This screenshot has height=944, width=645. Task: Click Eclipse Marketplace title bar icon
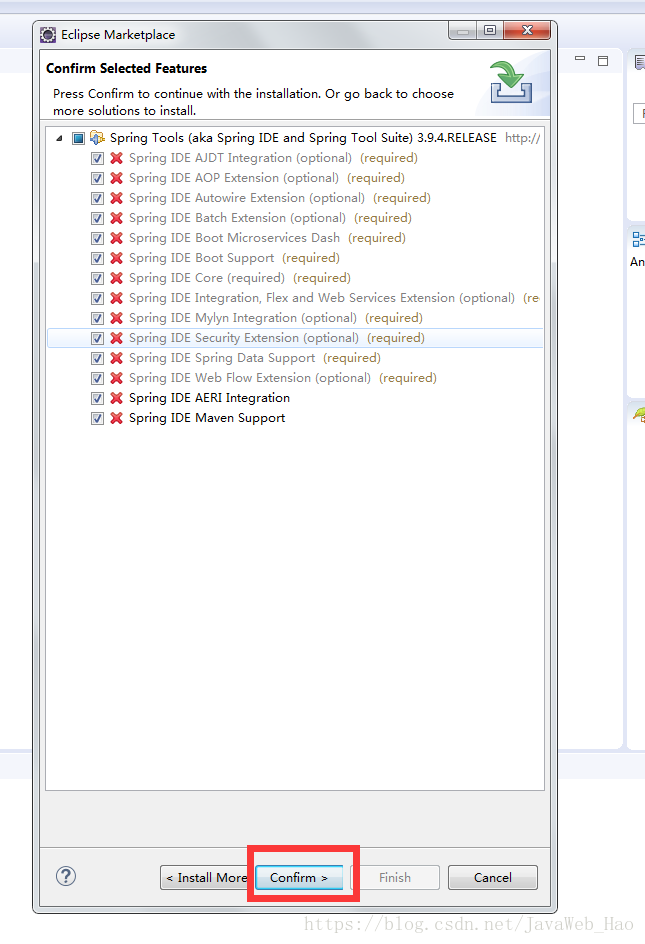(x=48, y=35)
